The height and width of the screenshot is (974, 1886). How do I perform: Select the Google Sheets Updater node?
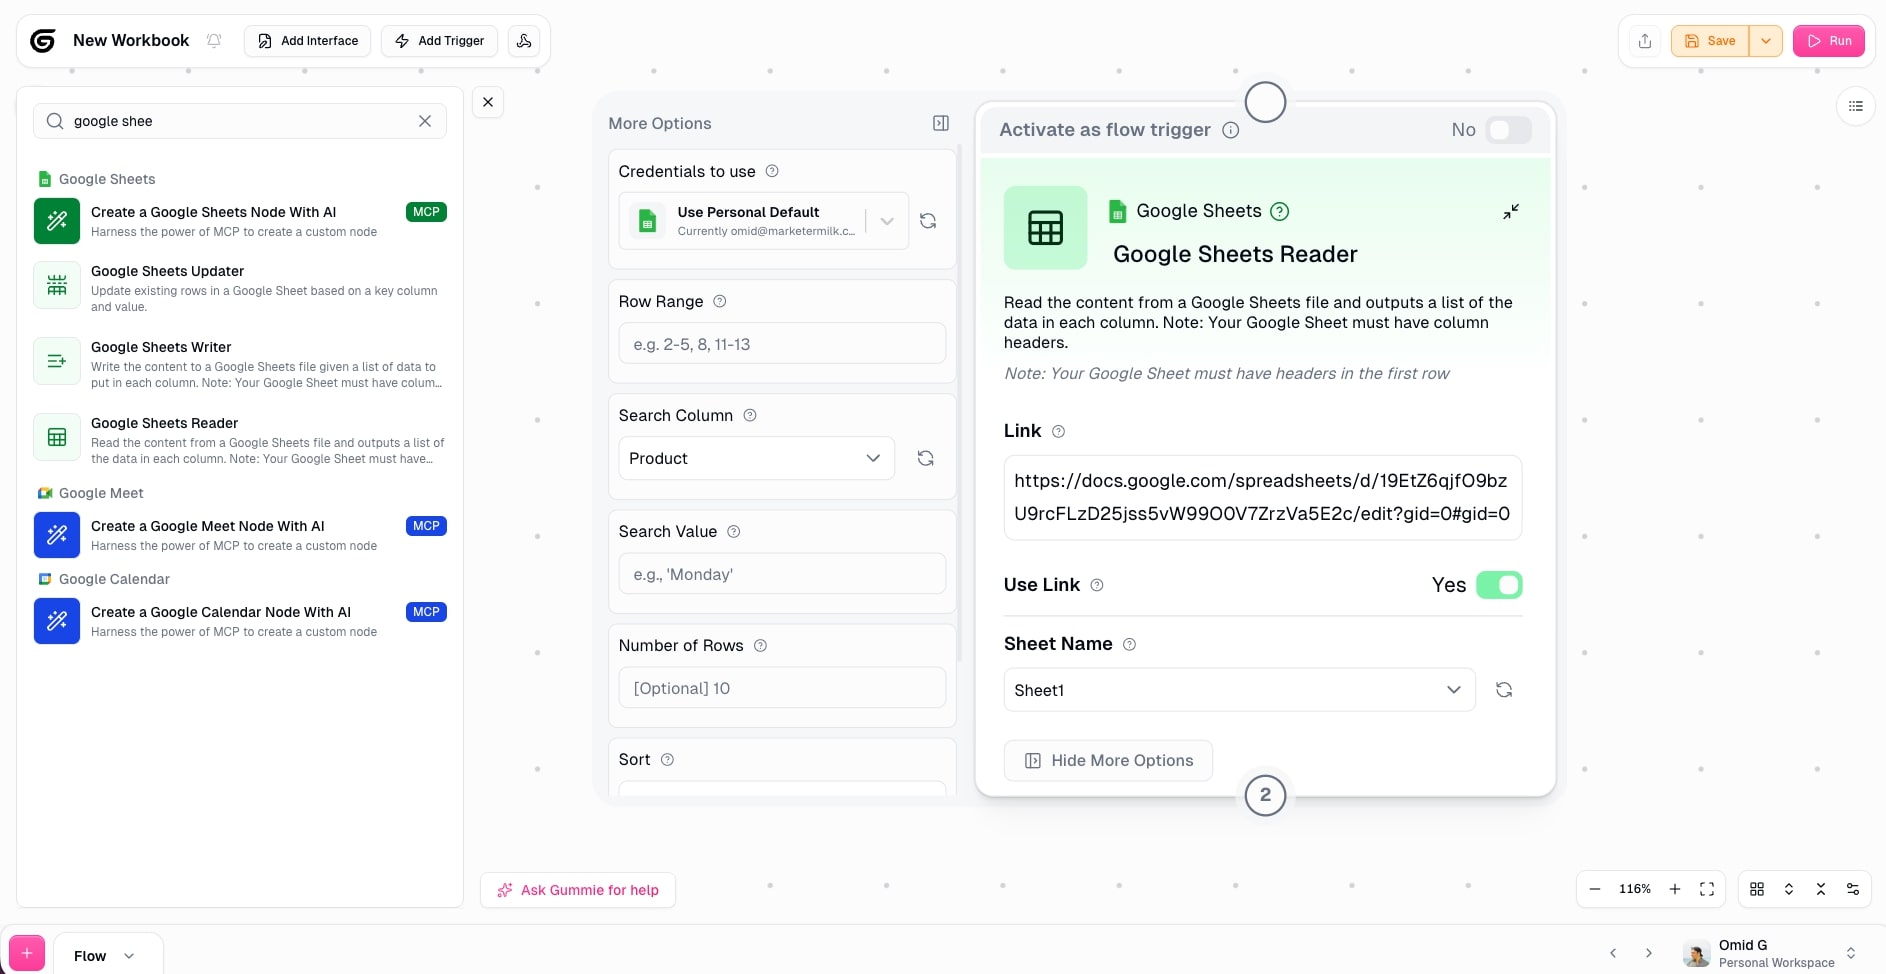[x=240, y=288]
